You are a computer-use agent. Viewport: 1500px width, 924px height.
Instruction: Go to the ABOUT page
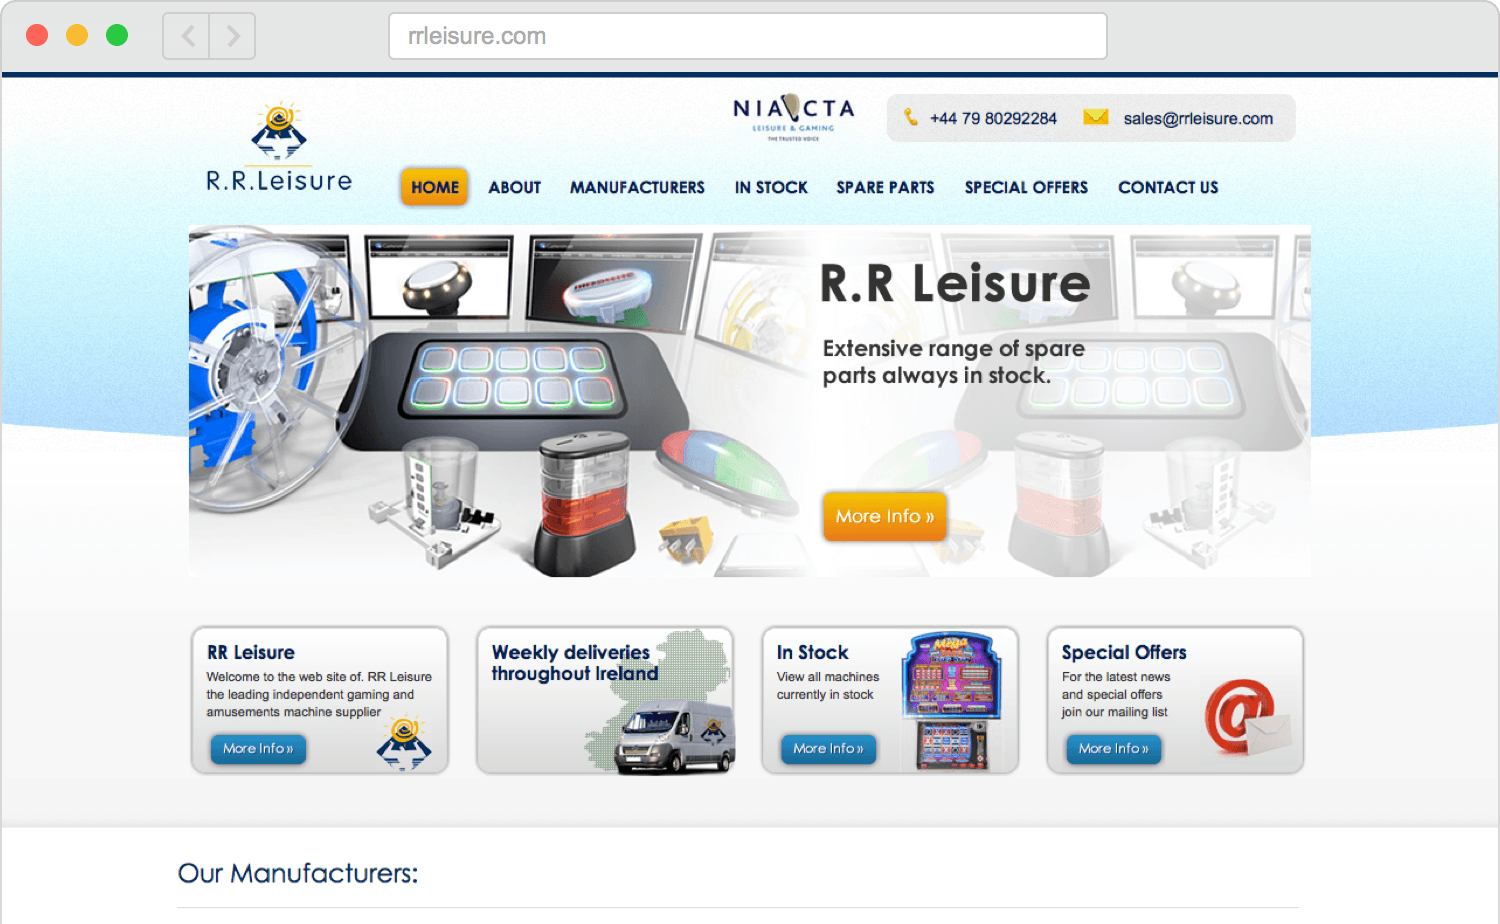coord(515,187)
